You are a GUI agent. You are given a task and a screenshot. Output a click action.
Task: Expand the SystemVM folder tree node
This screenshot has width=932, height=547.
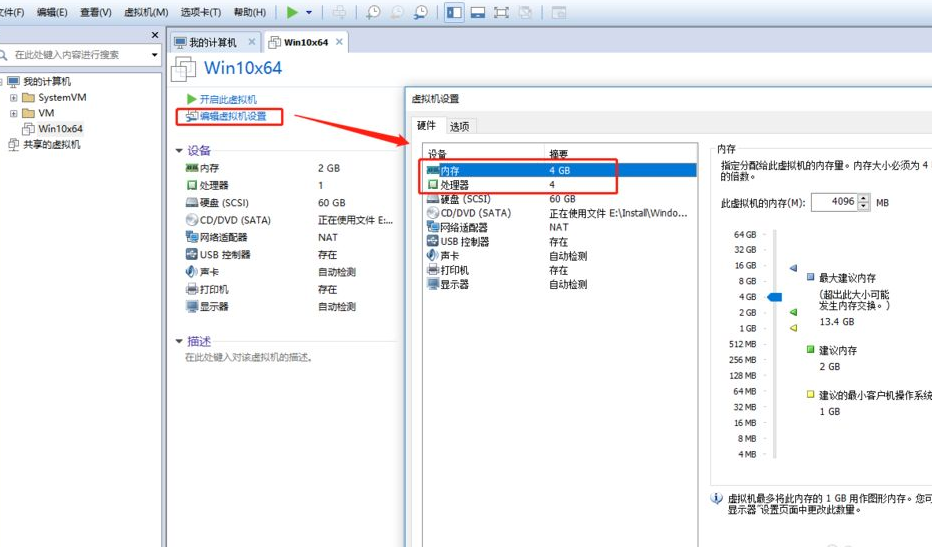[x=13, y=98]
